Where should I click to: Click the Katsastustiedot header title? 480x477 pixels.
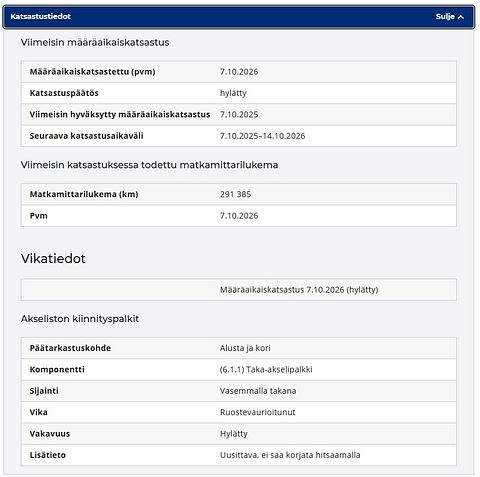pos(40,16)
